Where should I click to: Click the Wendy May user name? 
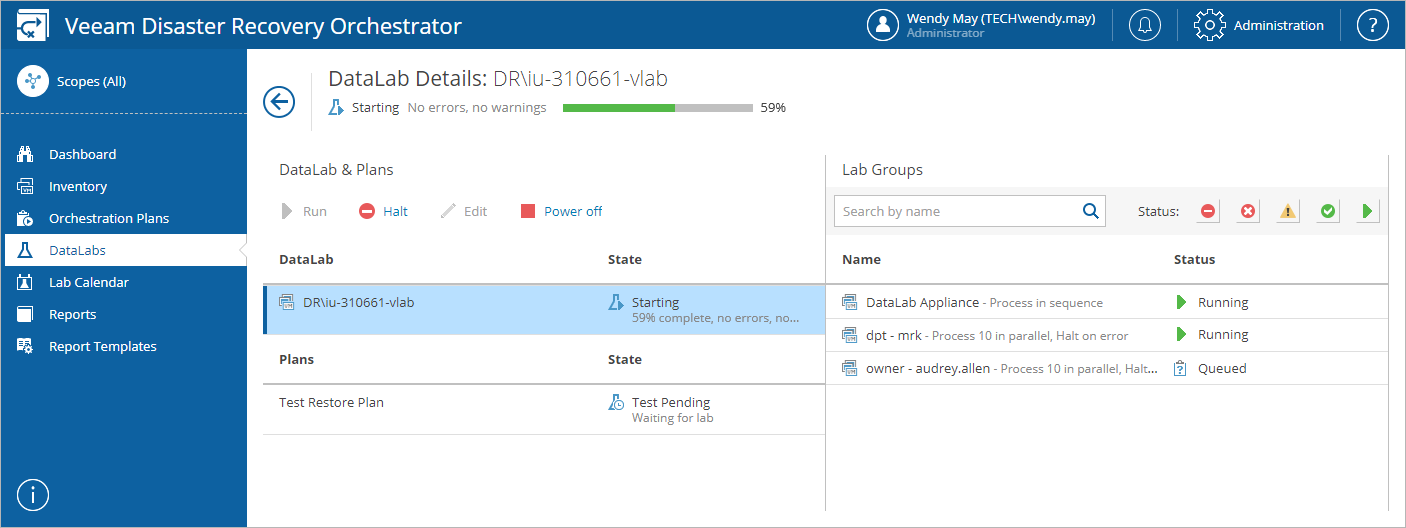(1001, 19)
